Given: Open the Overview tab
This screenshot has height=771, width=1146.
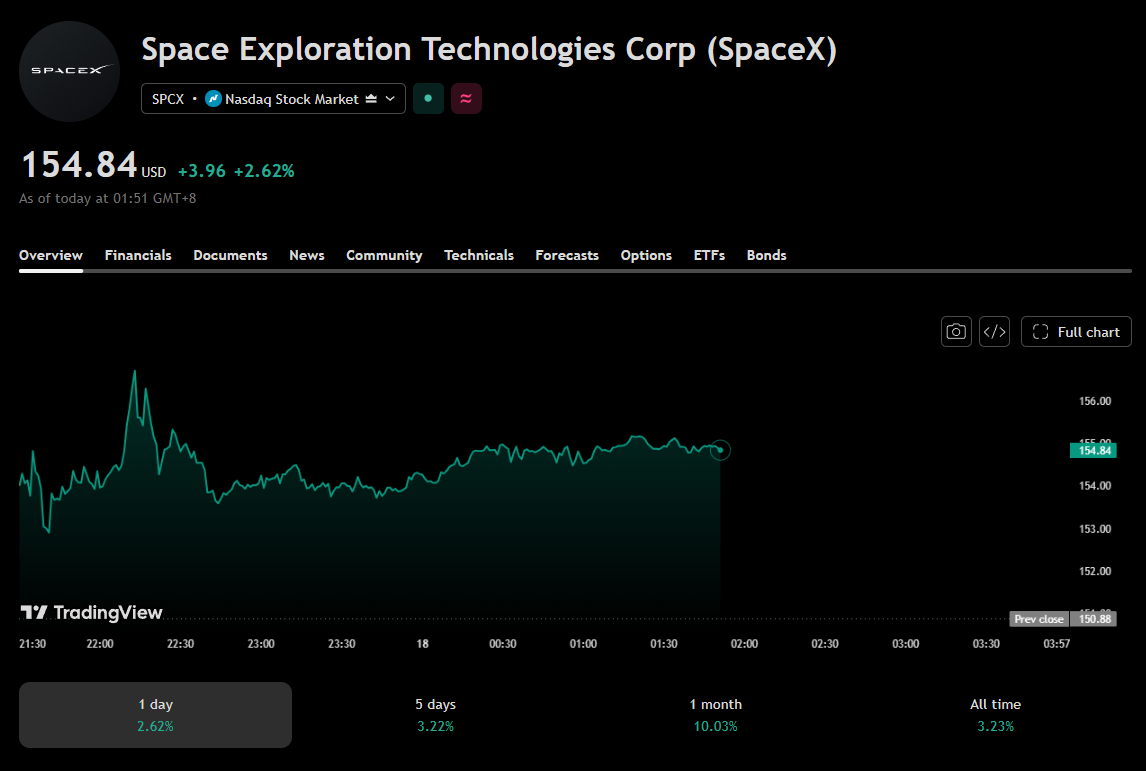Looking at the screenshot, I should point(50,255).
